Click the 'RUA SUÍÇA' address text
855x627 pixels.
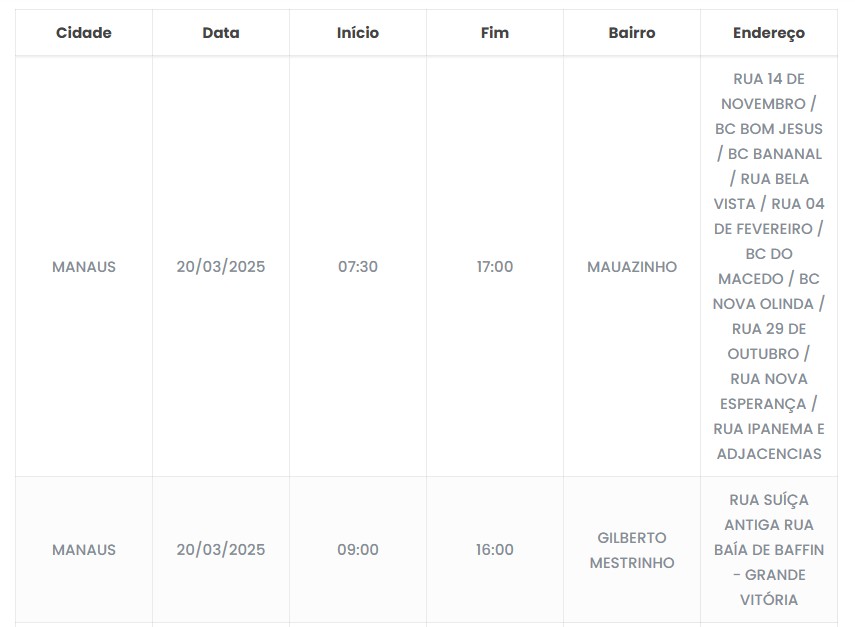(x=768, y=500)
